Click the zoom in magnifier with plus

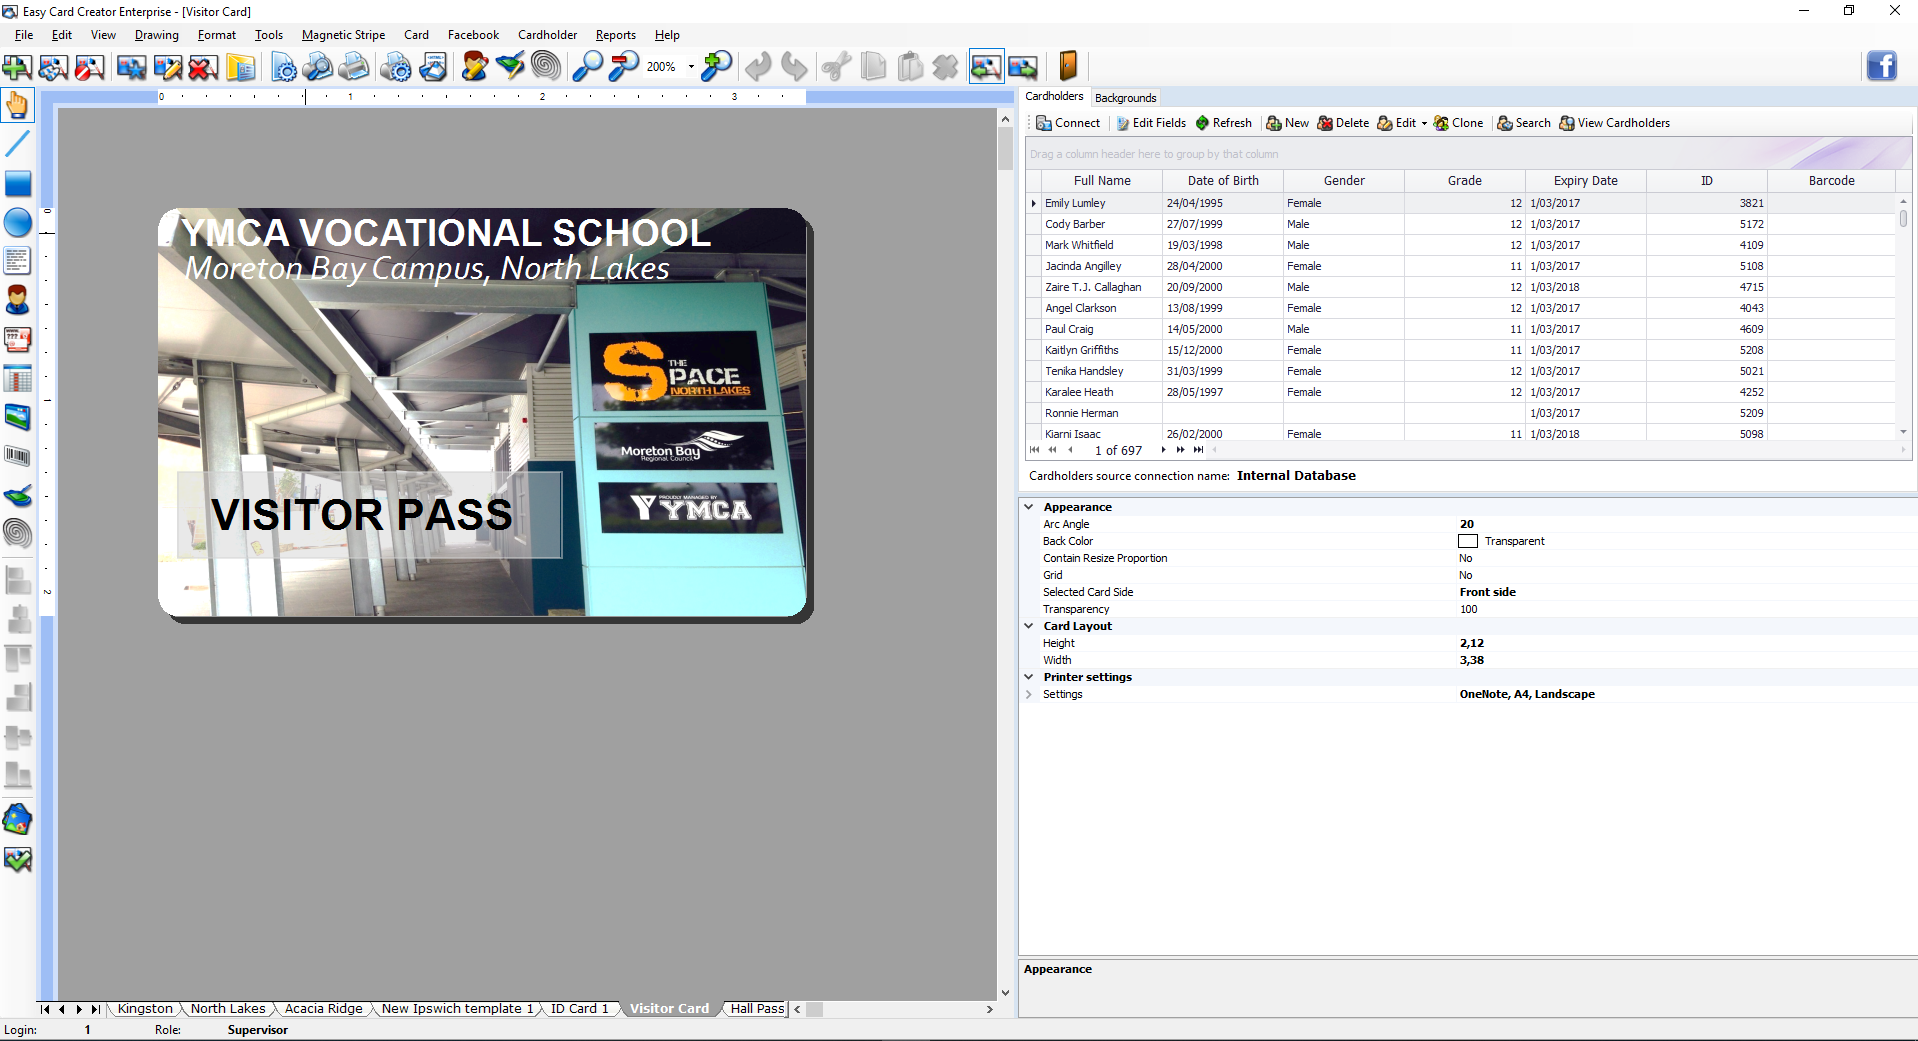pyautogui.click(x=716, y=67)
